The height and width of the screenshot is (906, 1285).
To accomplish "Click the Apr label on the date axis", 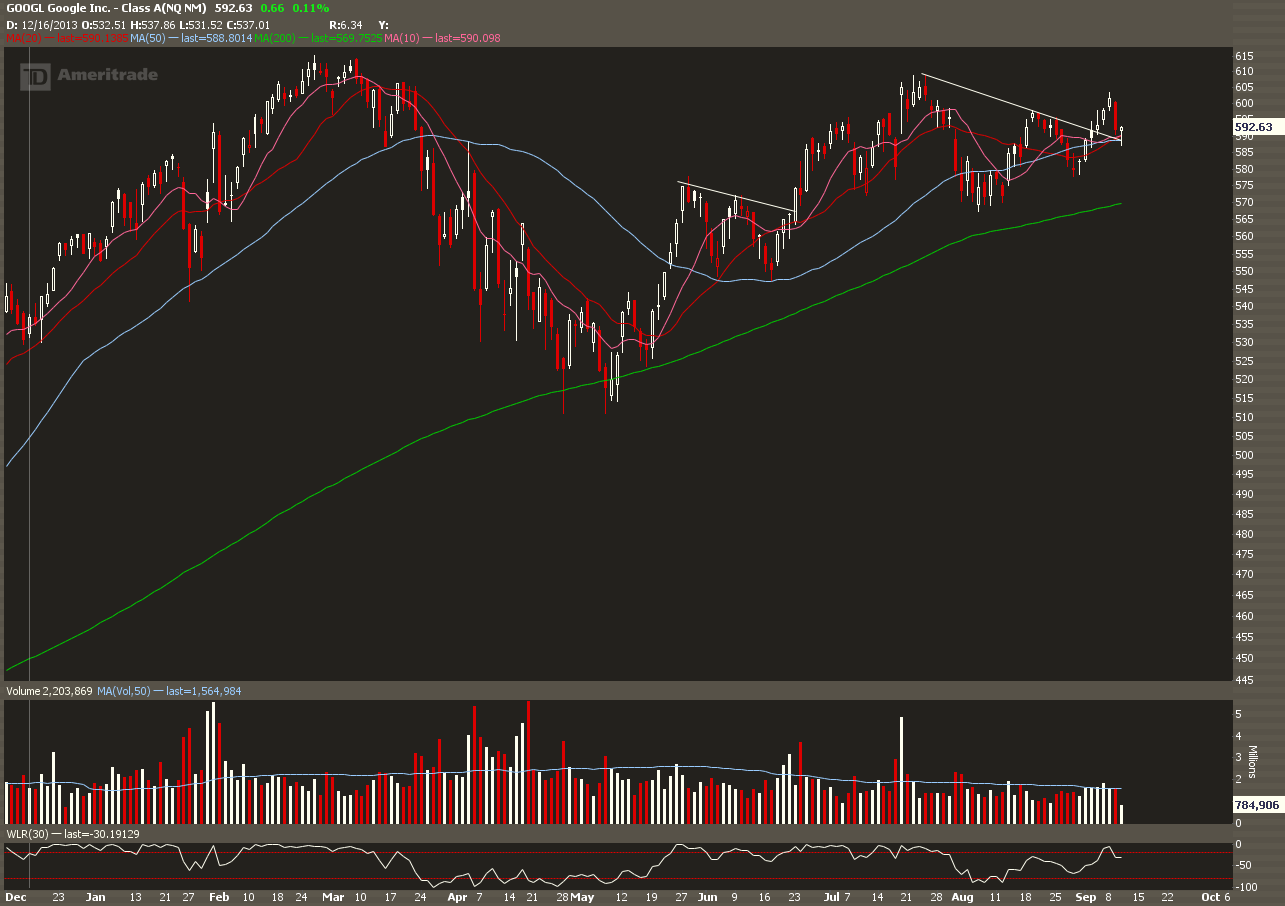I will click(x=457, y=897).
